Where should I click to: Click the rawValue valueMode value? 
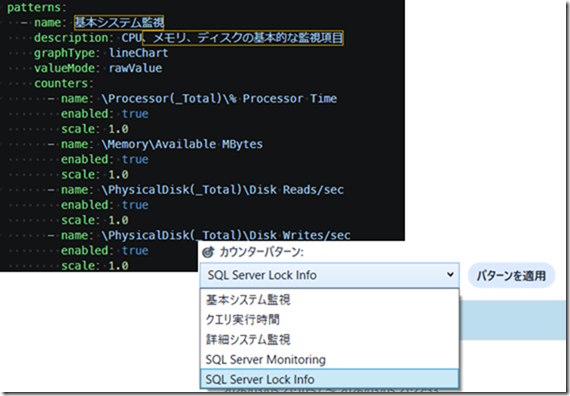click(135, 68)
